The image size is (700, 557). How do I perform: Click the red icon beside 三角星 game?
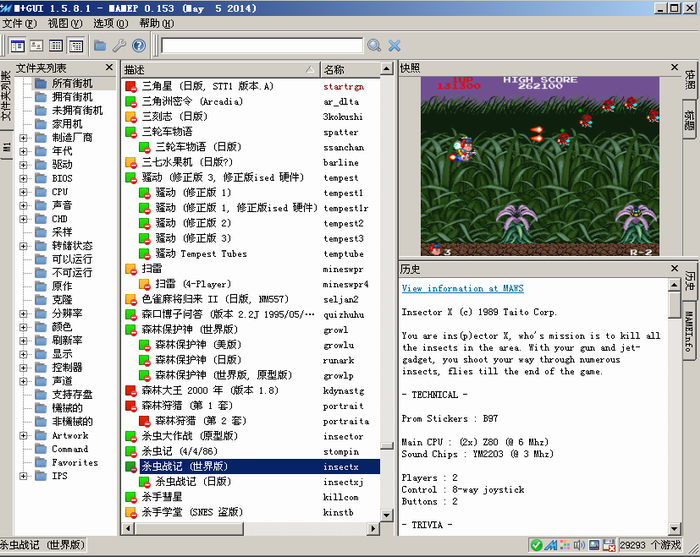pos(131,87)
